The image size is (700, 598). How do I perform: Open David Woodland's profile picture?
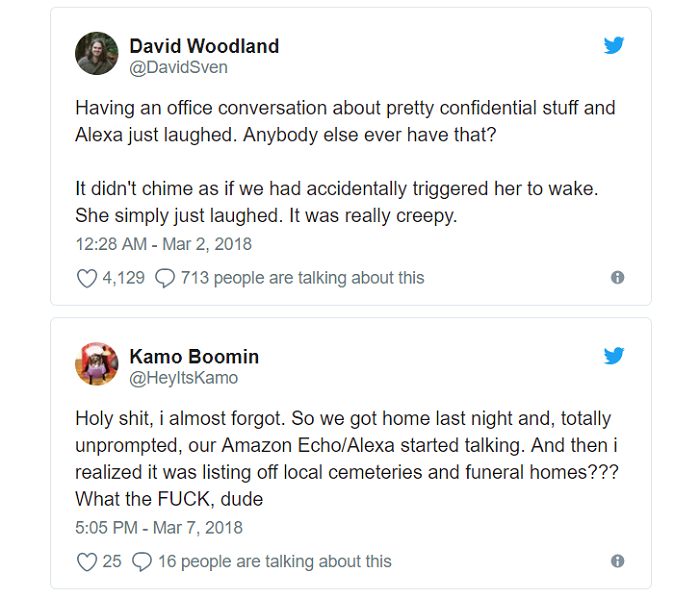tap(97, 54)
